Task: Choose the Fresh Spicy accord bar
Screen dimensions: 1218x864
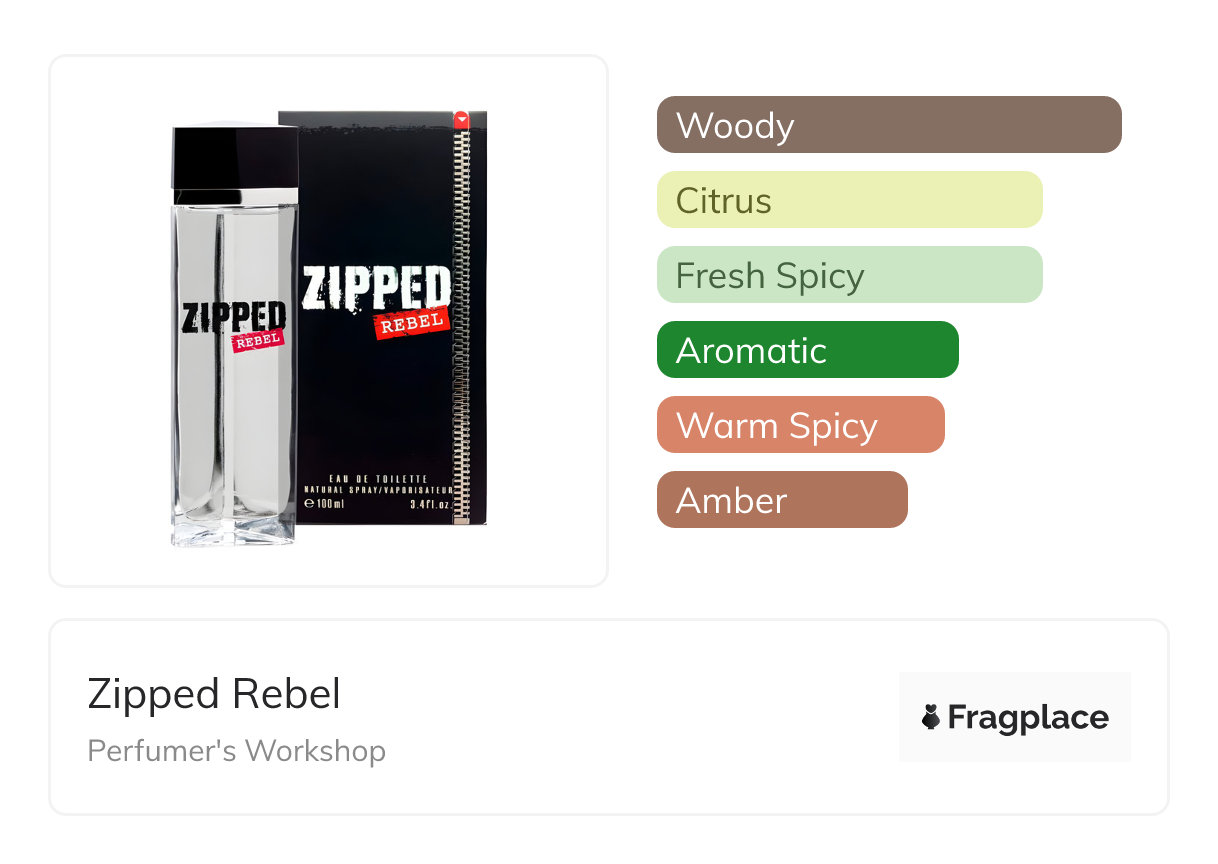Action: coord(849,275)
